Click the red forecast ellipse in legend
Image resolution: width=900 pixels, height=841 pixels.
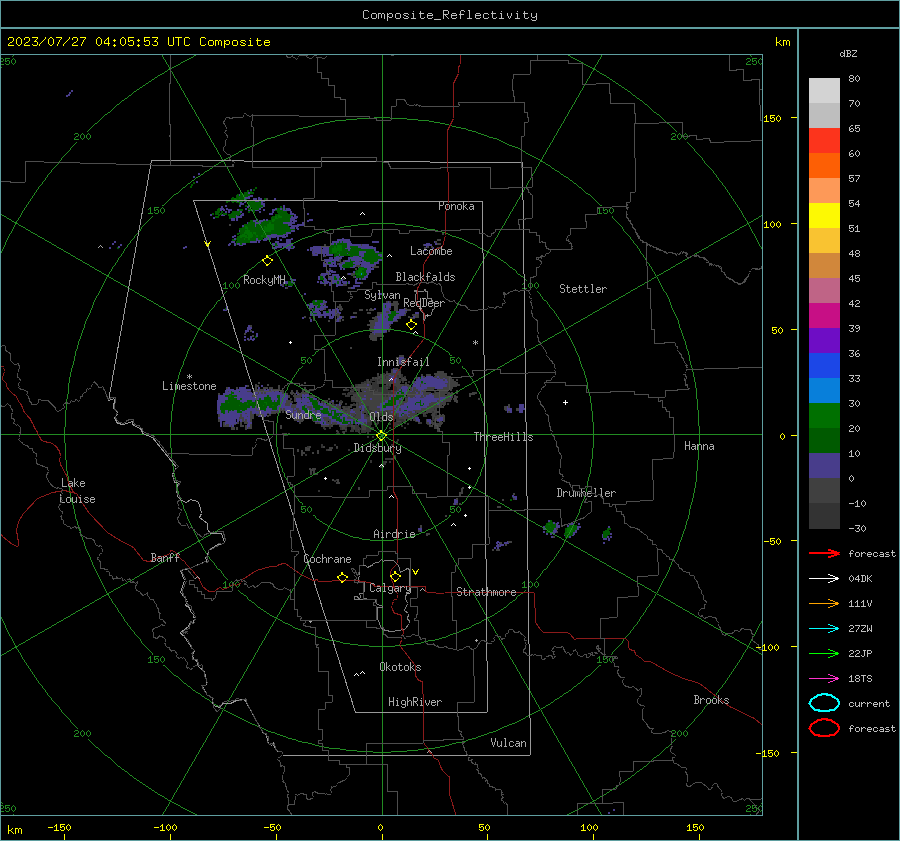pos(824,728)
